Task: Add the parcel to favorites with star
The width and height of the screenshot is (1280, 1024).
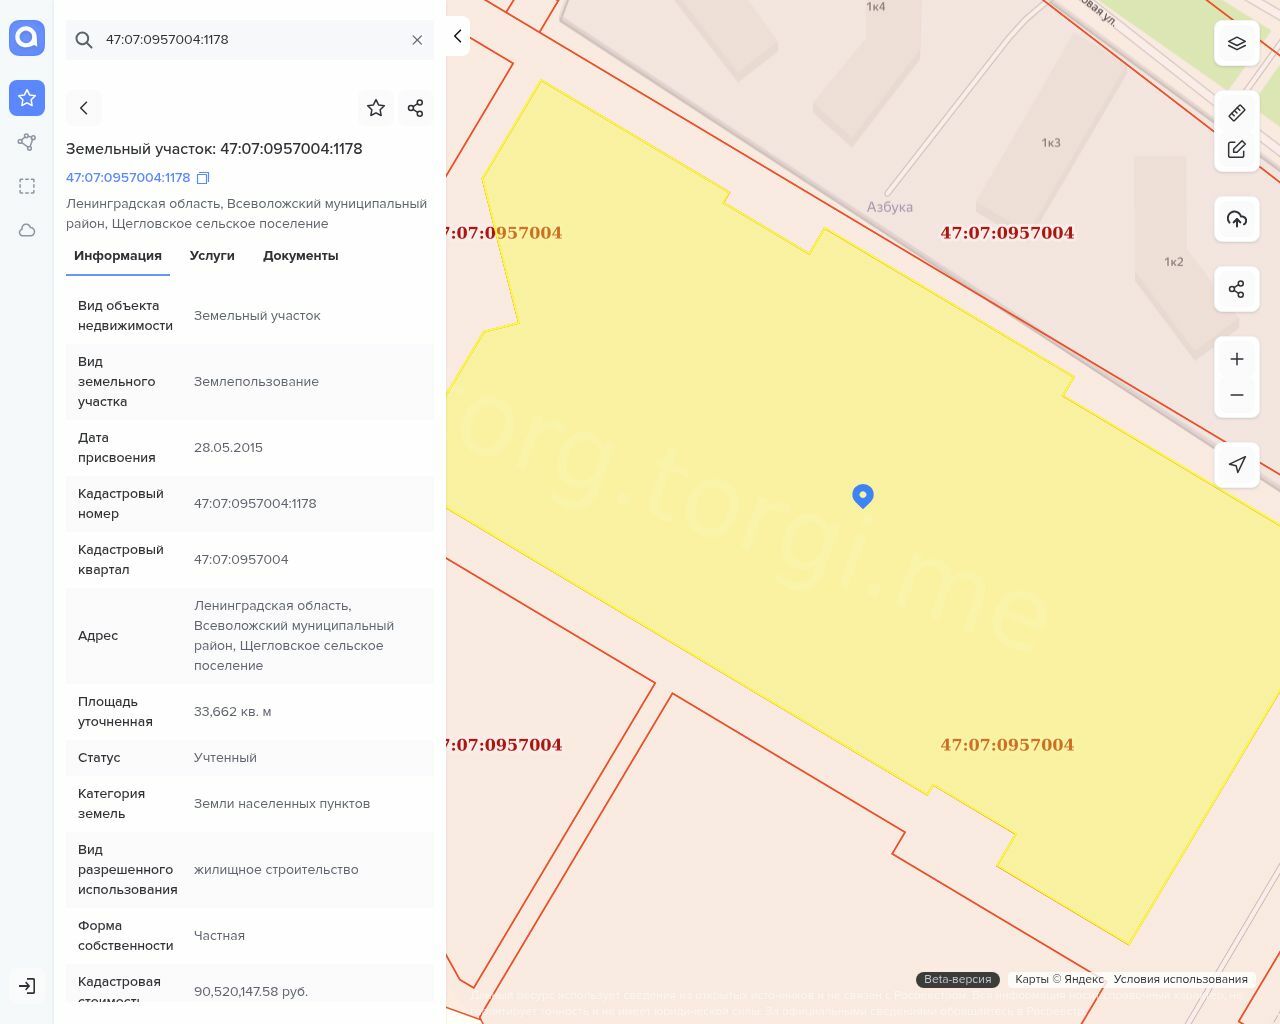Action: tap(376, 108)
